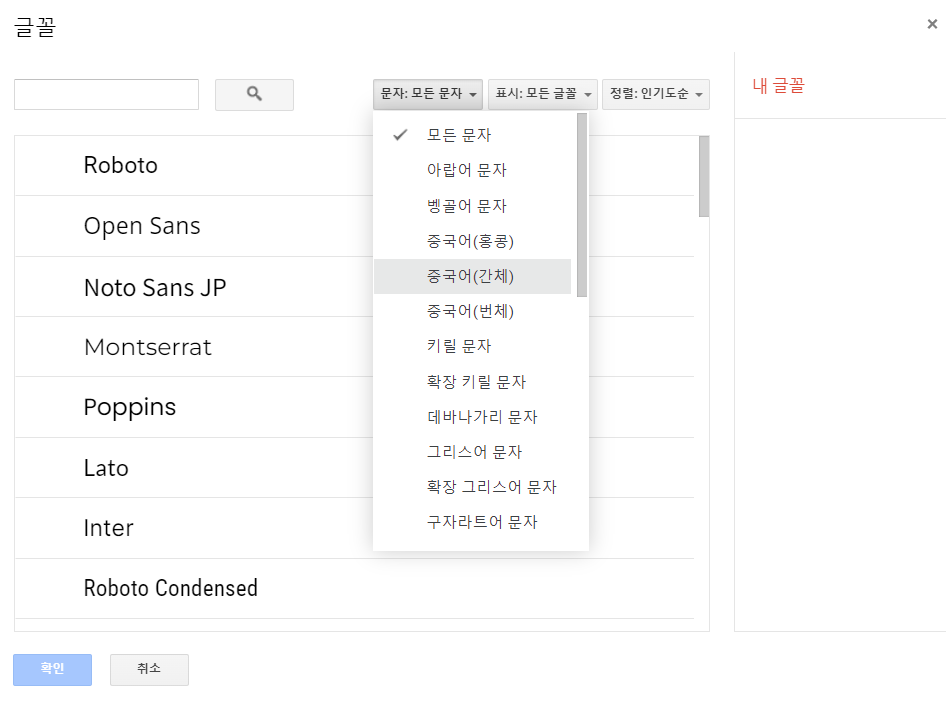Select the highlighted 중국어(간체) option
The width and height of the screenshot is (946, 703).
click(472, 276)
